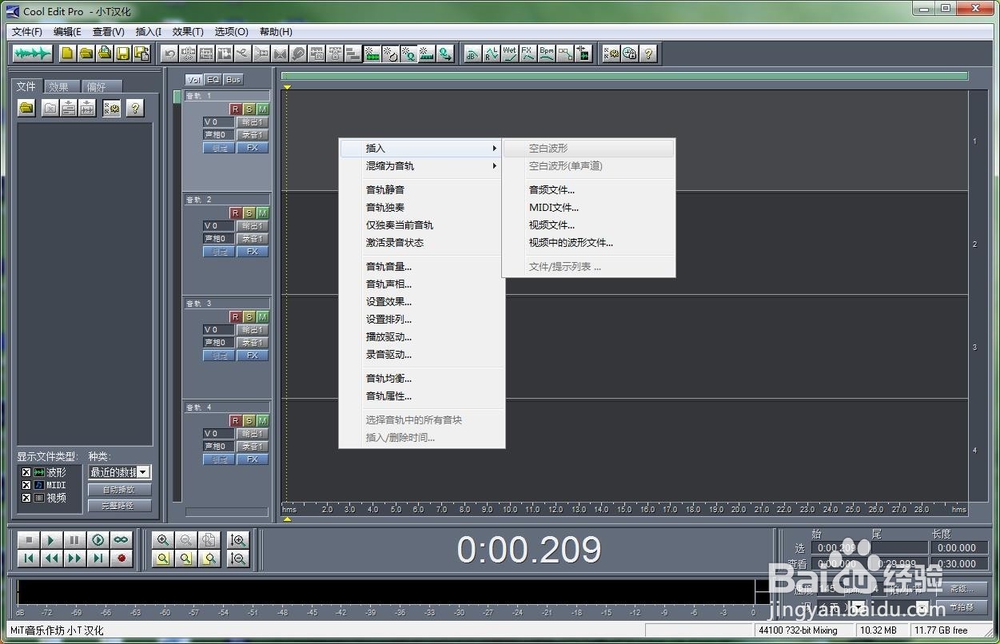1000x644 pixels.
Task: Uncheck the MIDI file type checkbox
Action: (x=26, y=485)
